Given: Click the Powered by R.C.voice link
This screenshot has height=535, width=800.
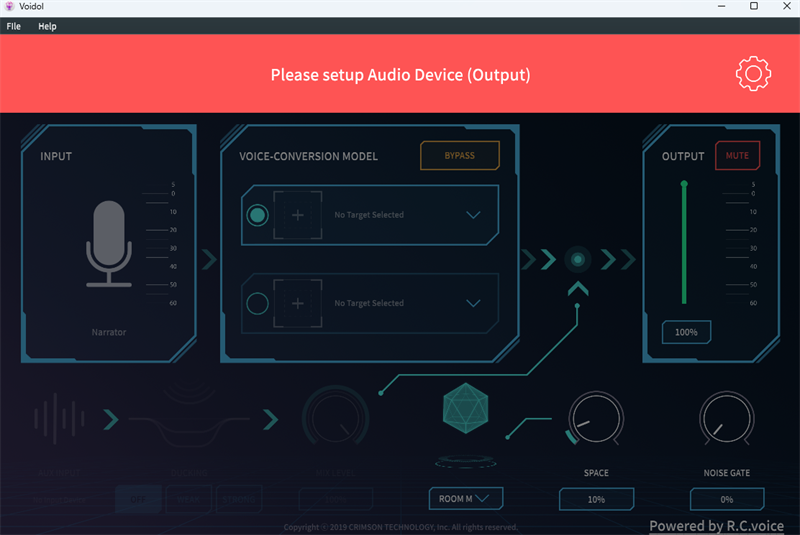Looking at the screenshot, I should coord(716,526).
